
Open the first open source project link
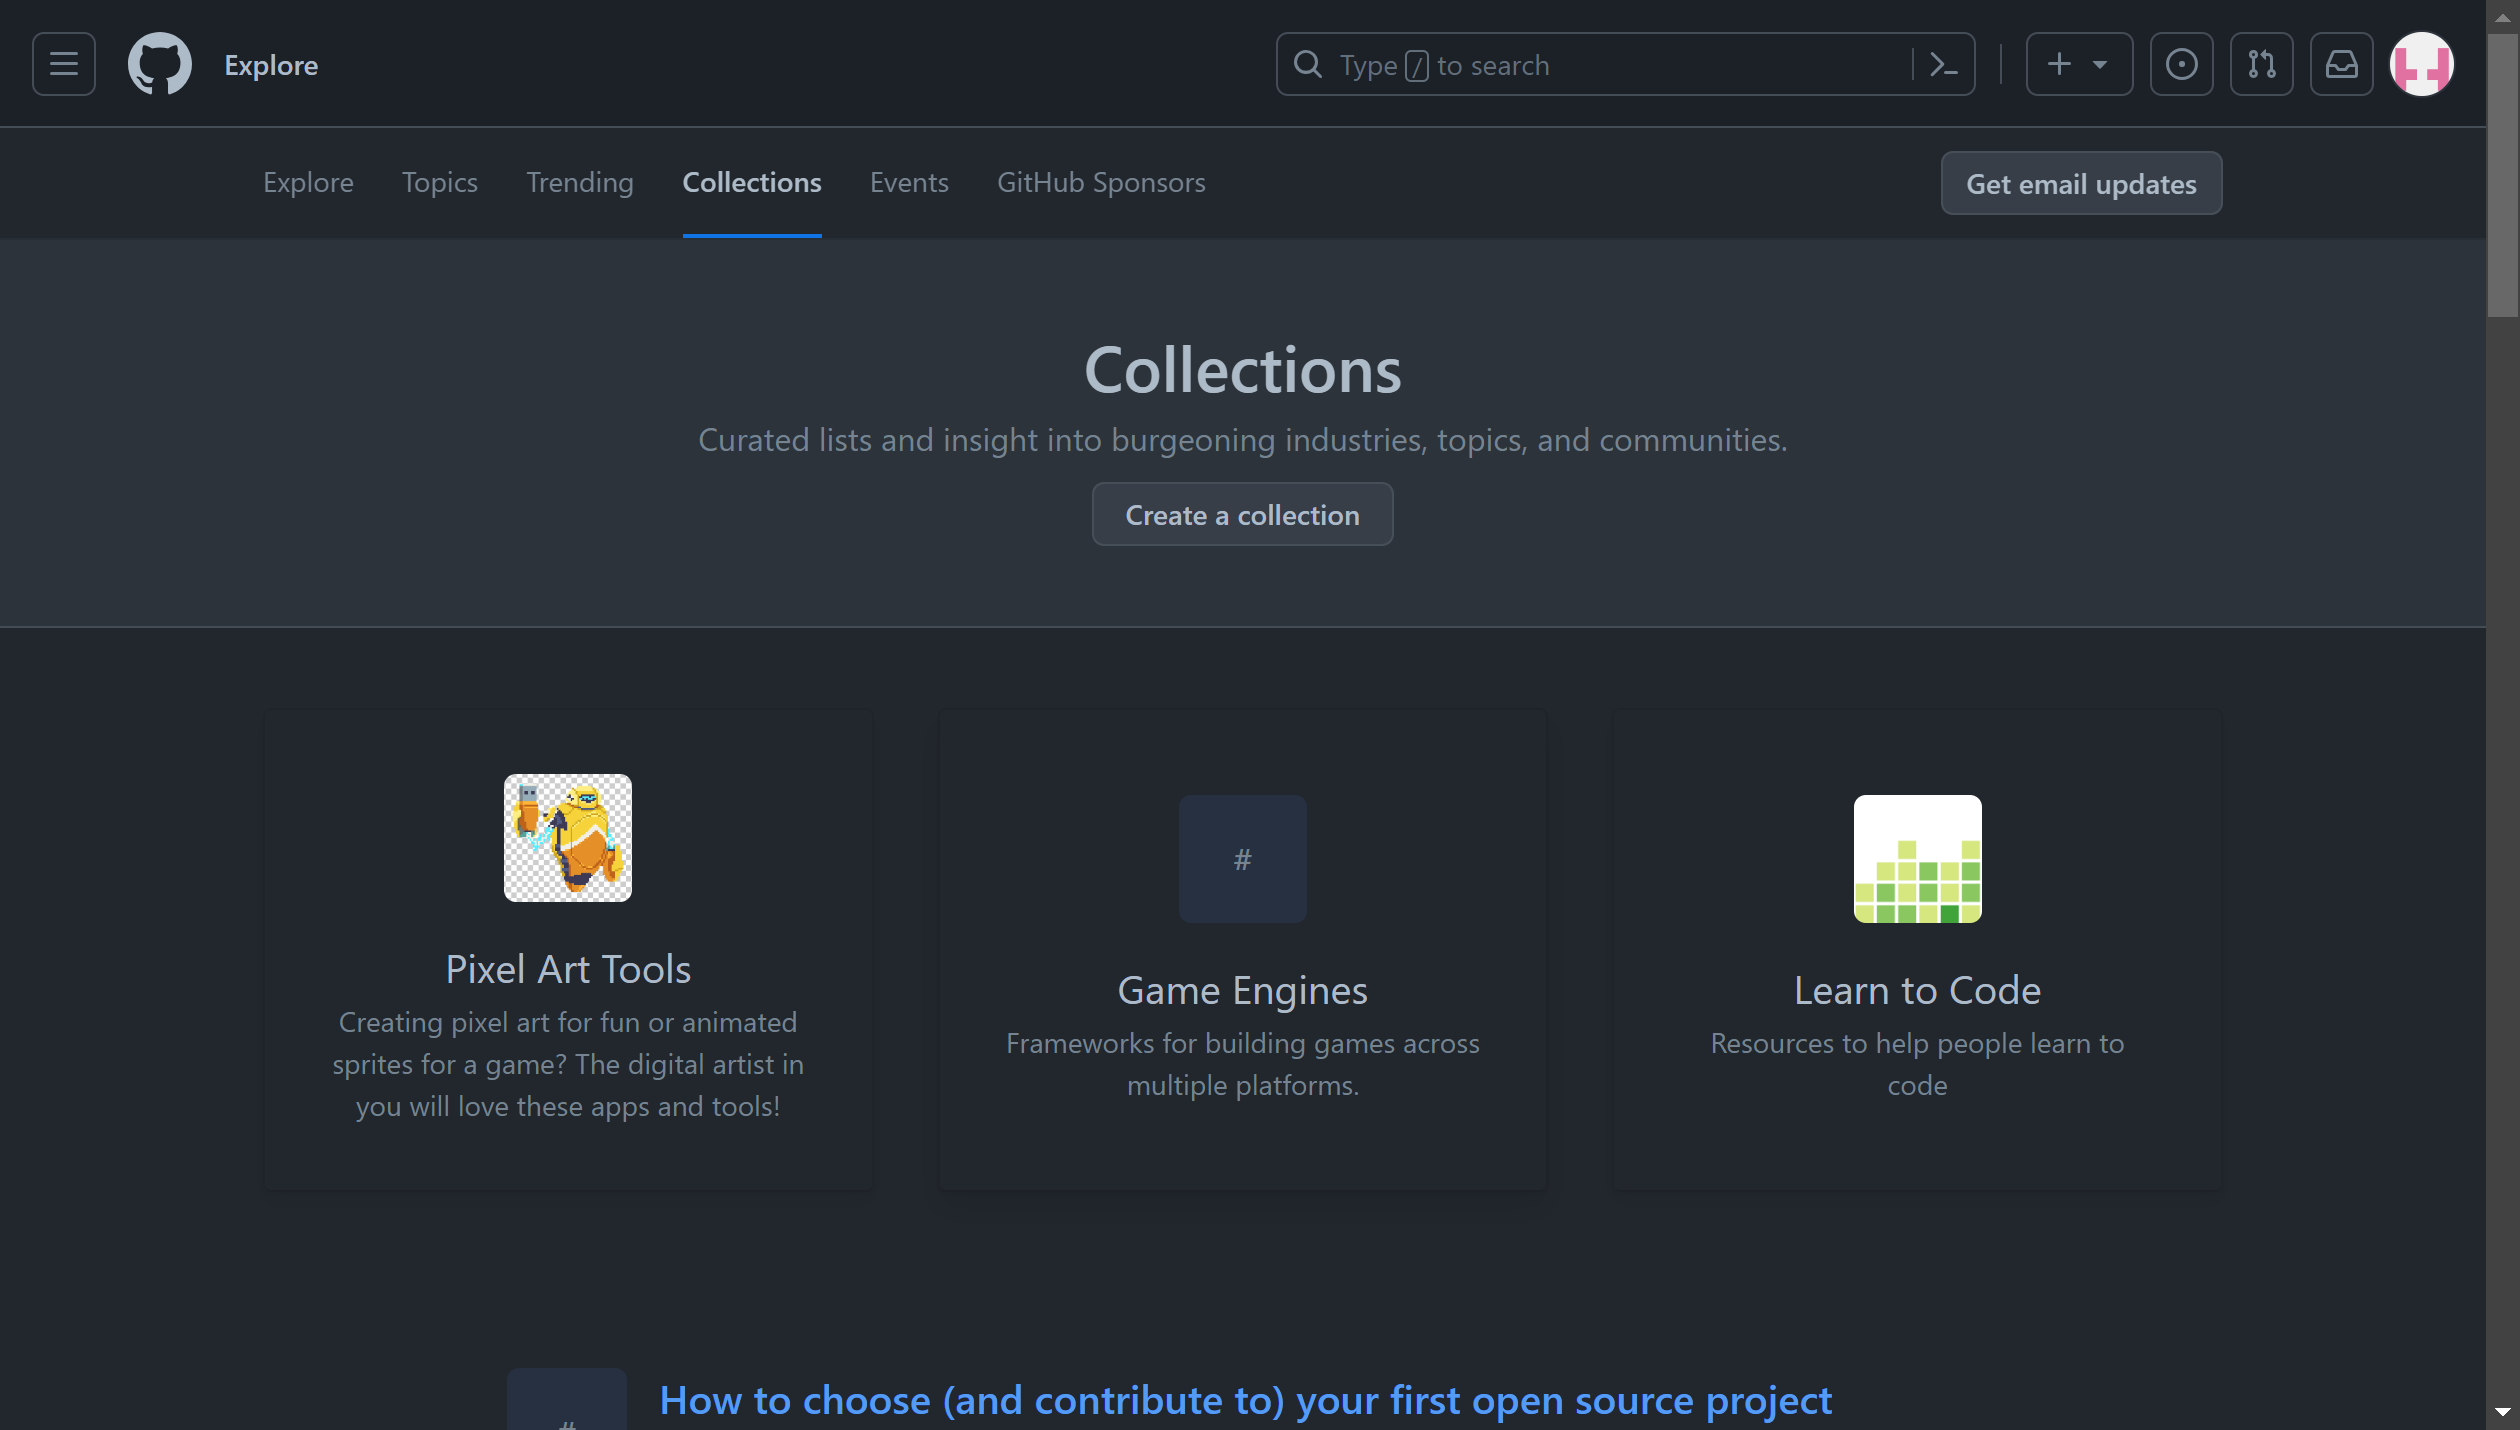pos(1245,1401)
